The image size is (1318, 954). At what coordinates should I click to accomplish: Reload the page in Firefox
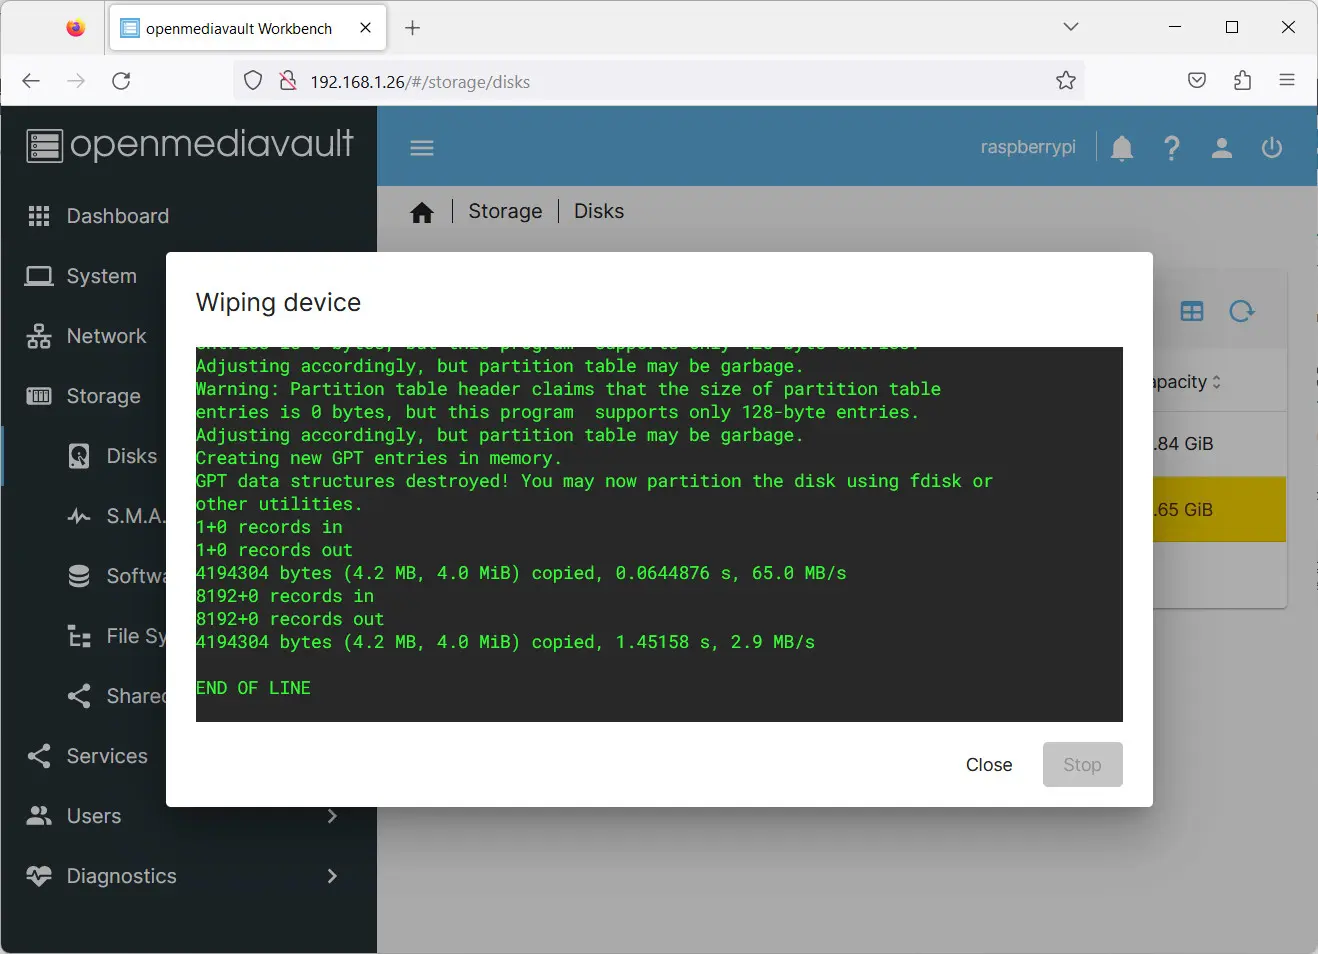121,81
